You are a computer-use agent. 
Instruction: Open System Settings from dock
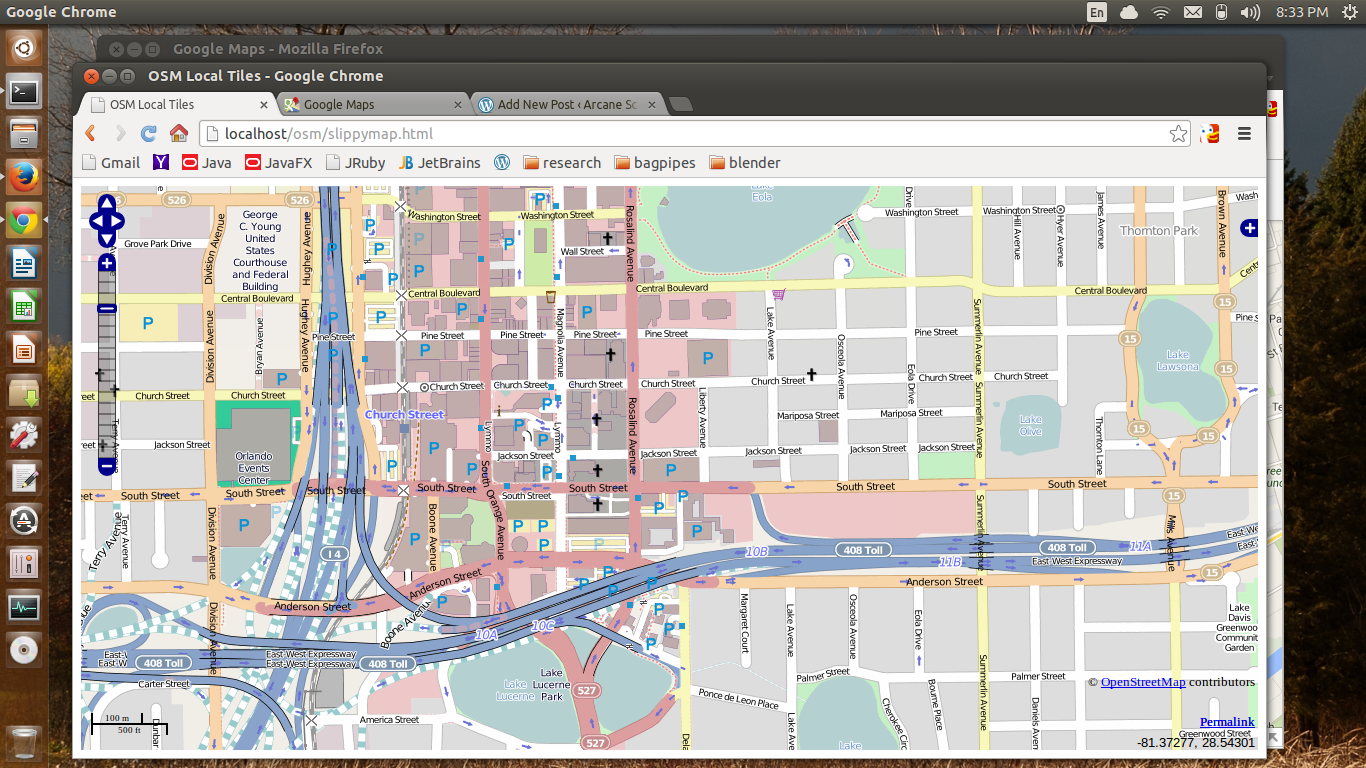click(24, 435)
